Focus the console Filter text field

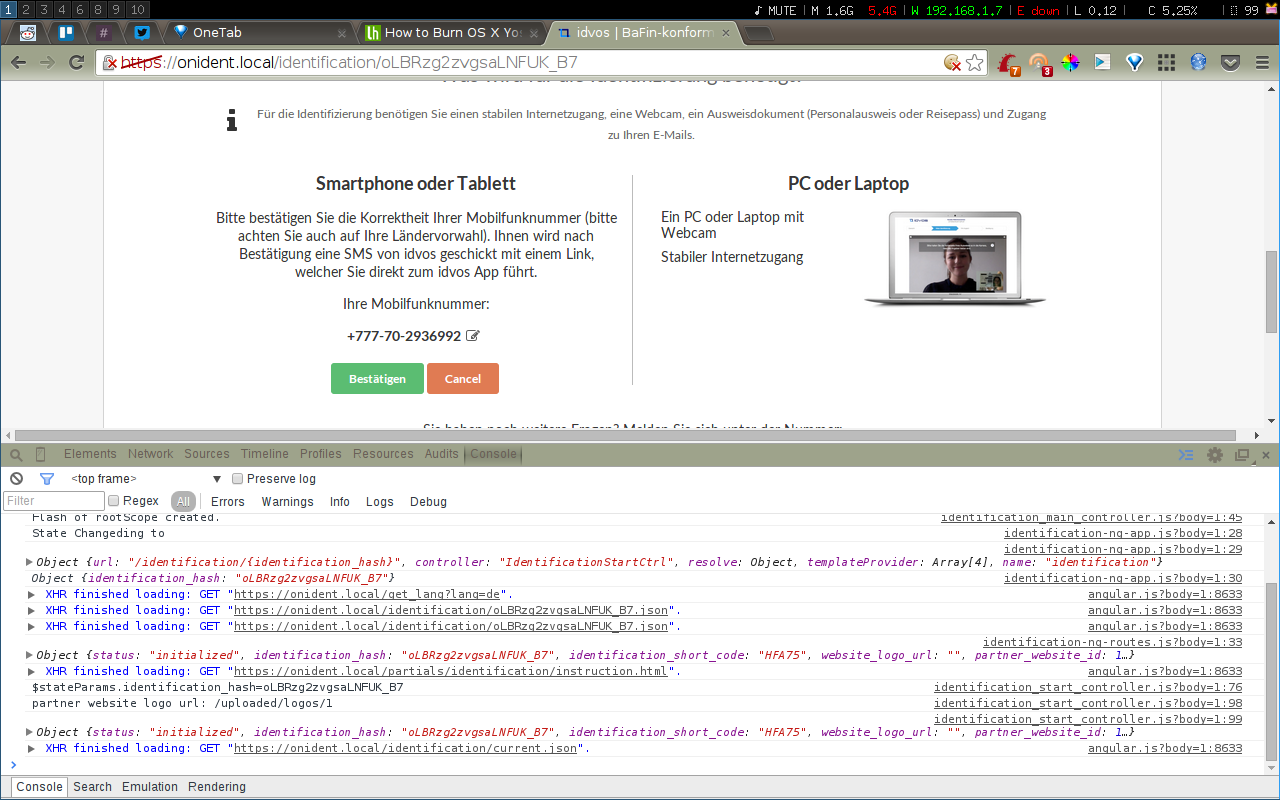54,501
